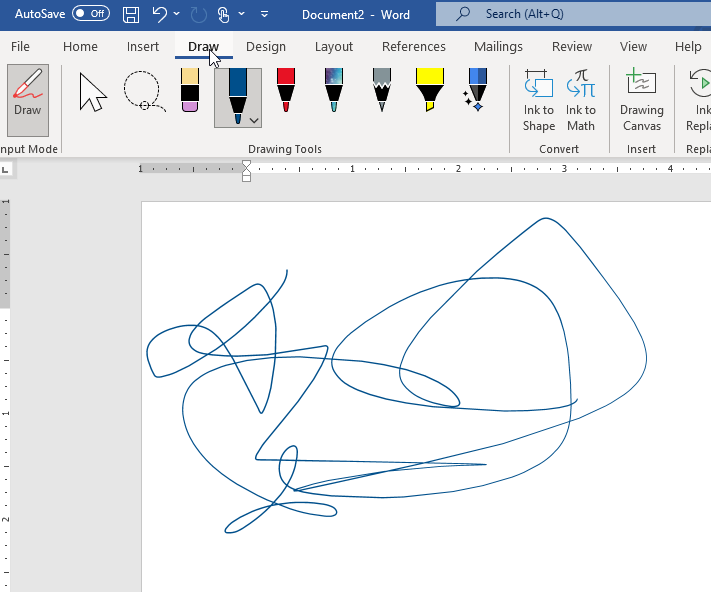Click the Search (Alt+Q) box
This screenshot has width=711, height=592.
[x=573, y=14]
